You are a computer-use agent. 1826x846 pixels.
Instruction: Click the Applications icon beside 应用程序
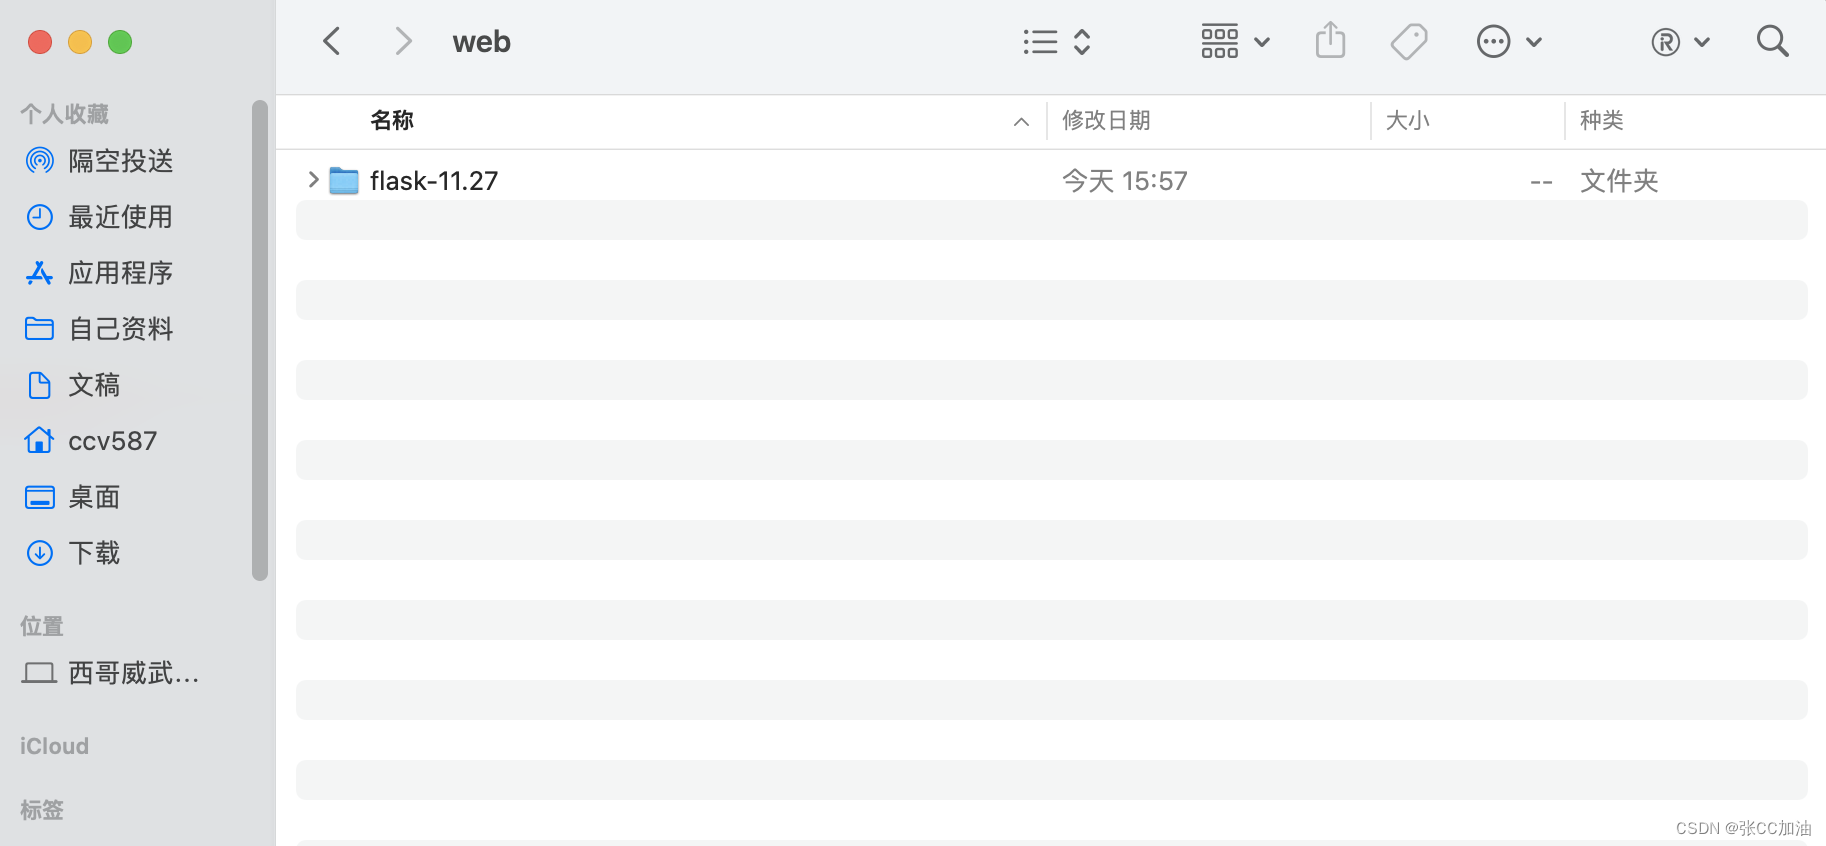(39, 273)
